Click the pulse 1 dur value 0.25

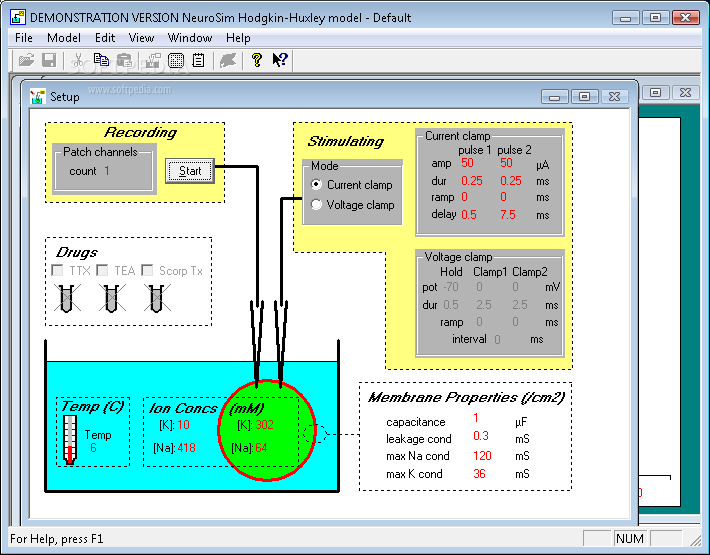coord(472,181)
